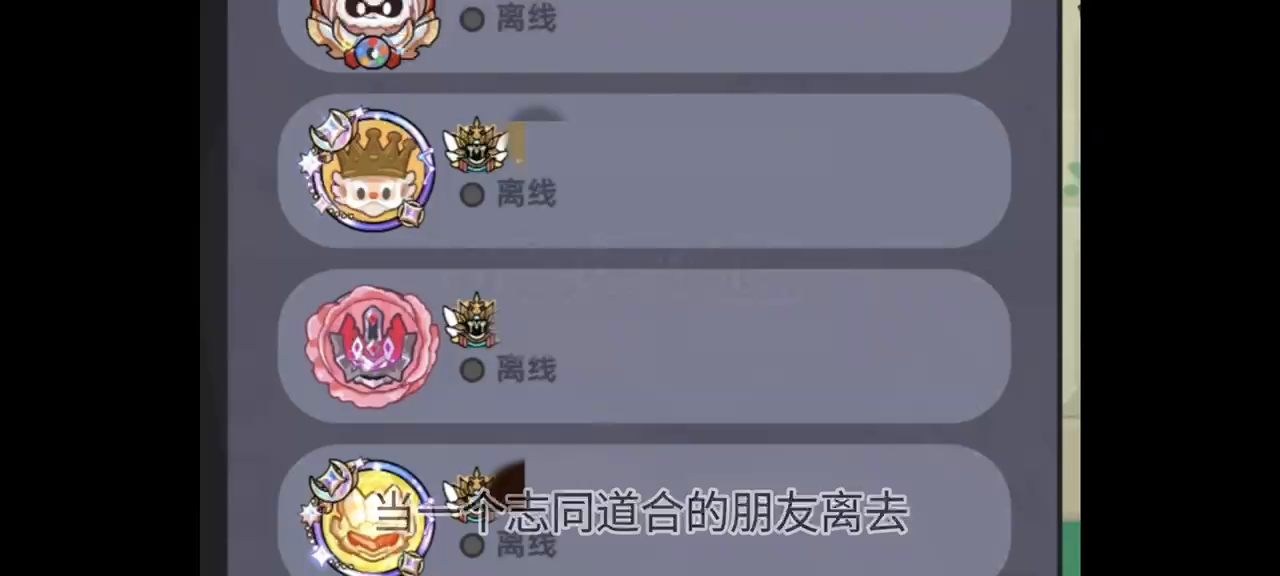Click the subtitle text 当一个志同道合的朋友离去
Screen dimensions: 1280x576
click(641, 513)
